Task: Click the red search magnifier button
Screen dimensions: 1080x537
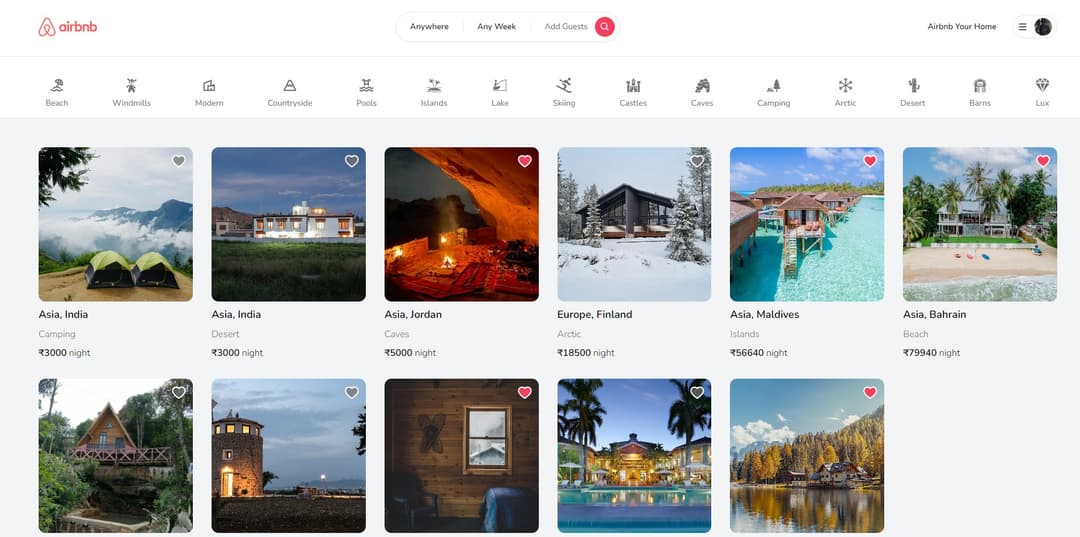Action: 605,27
